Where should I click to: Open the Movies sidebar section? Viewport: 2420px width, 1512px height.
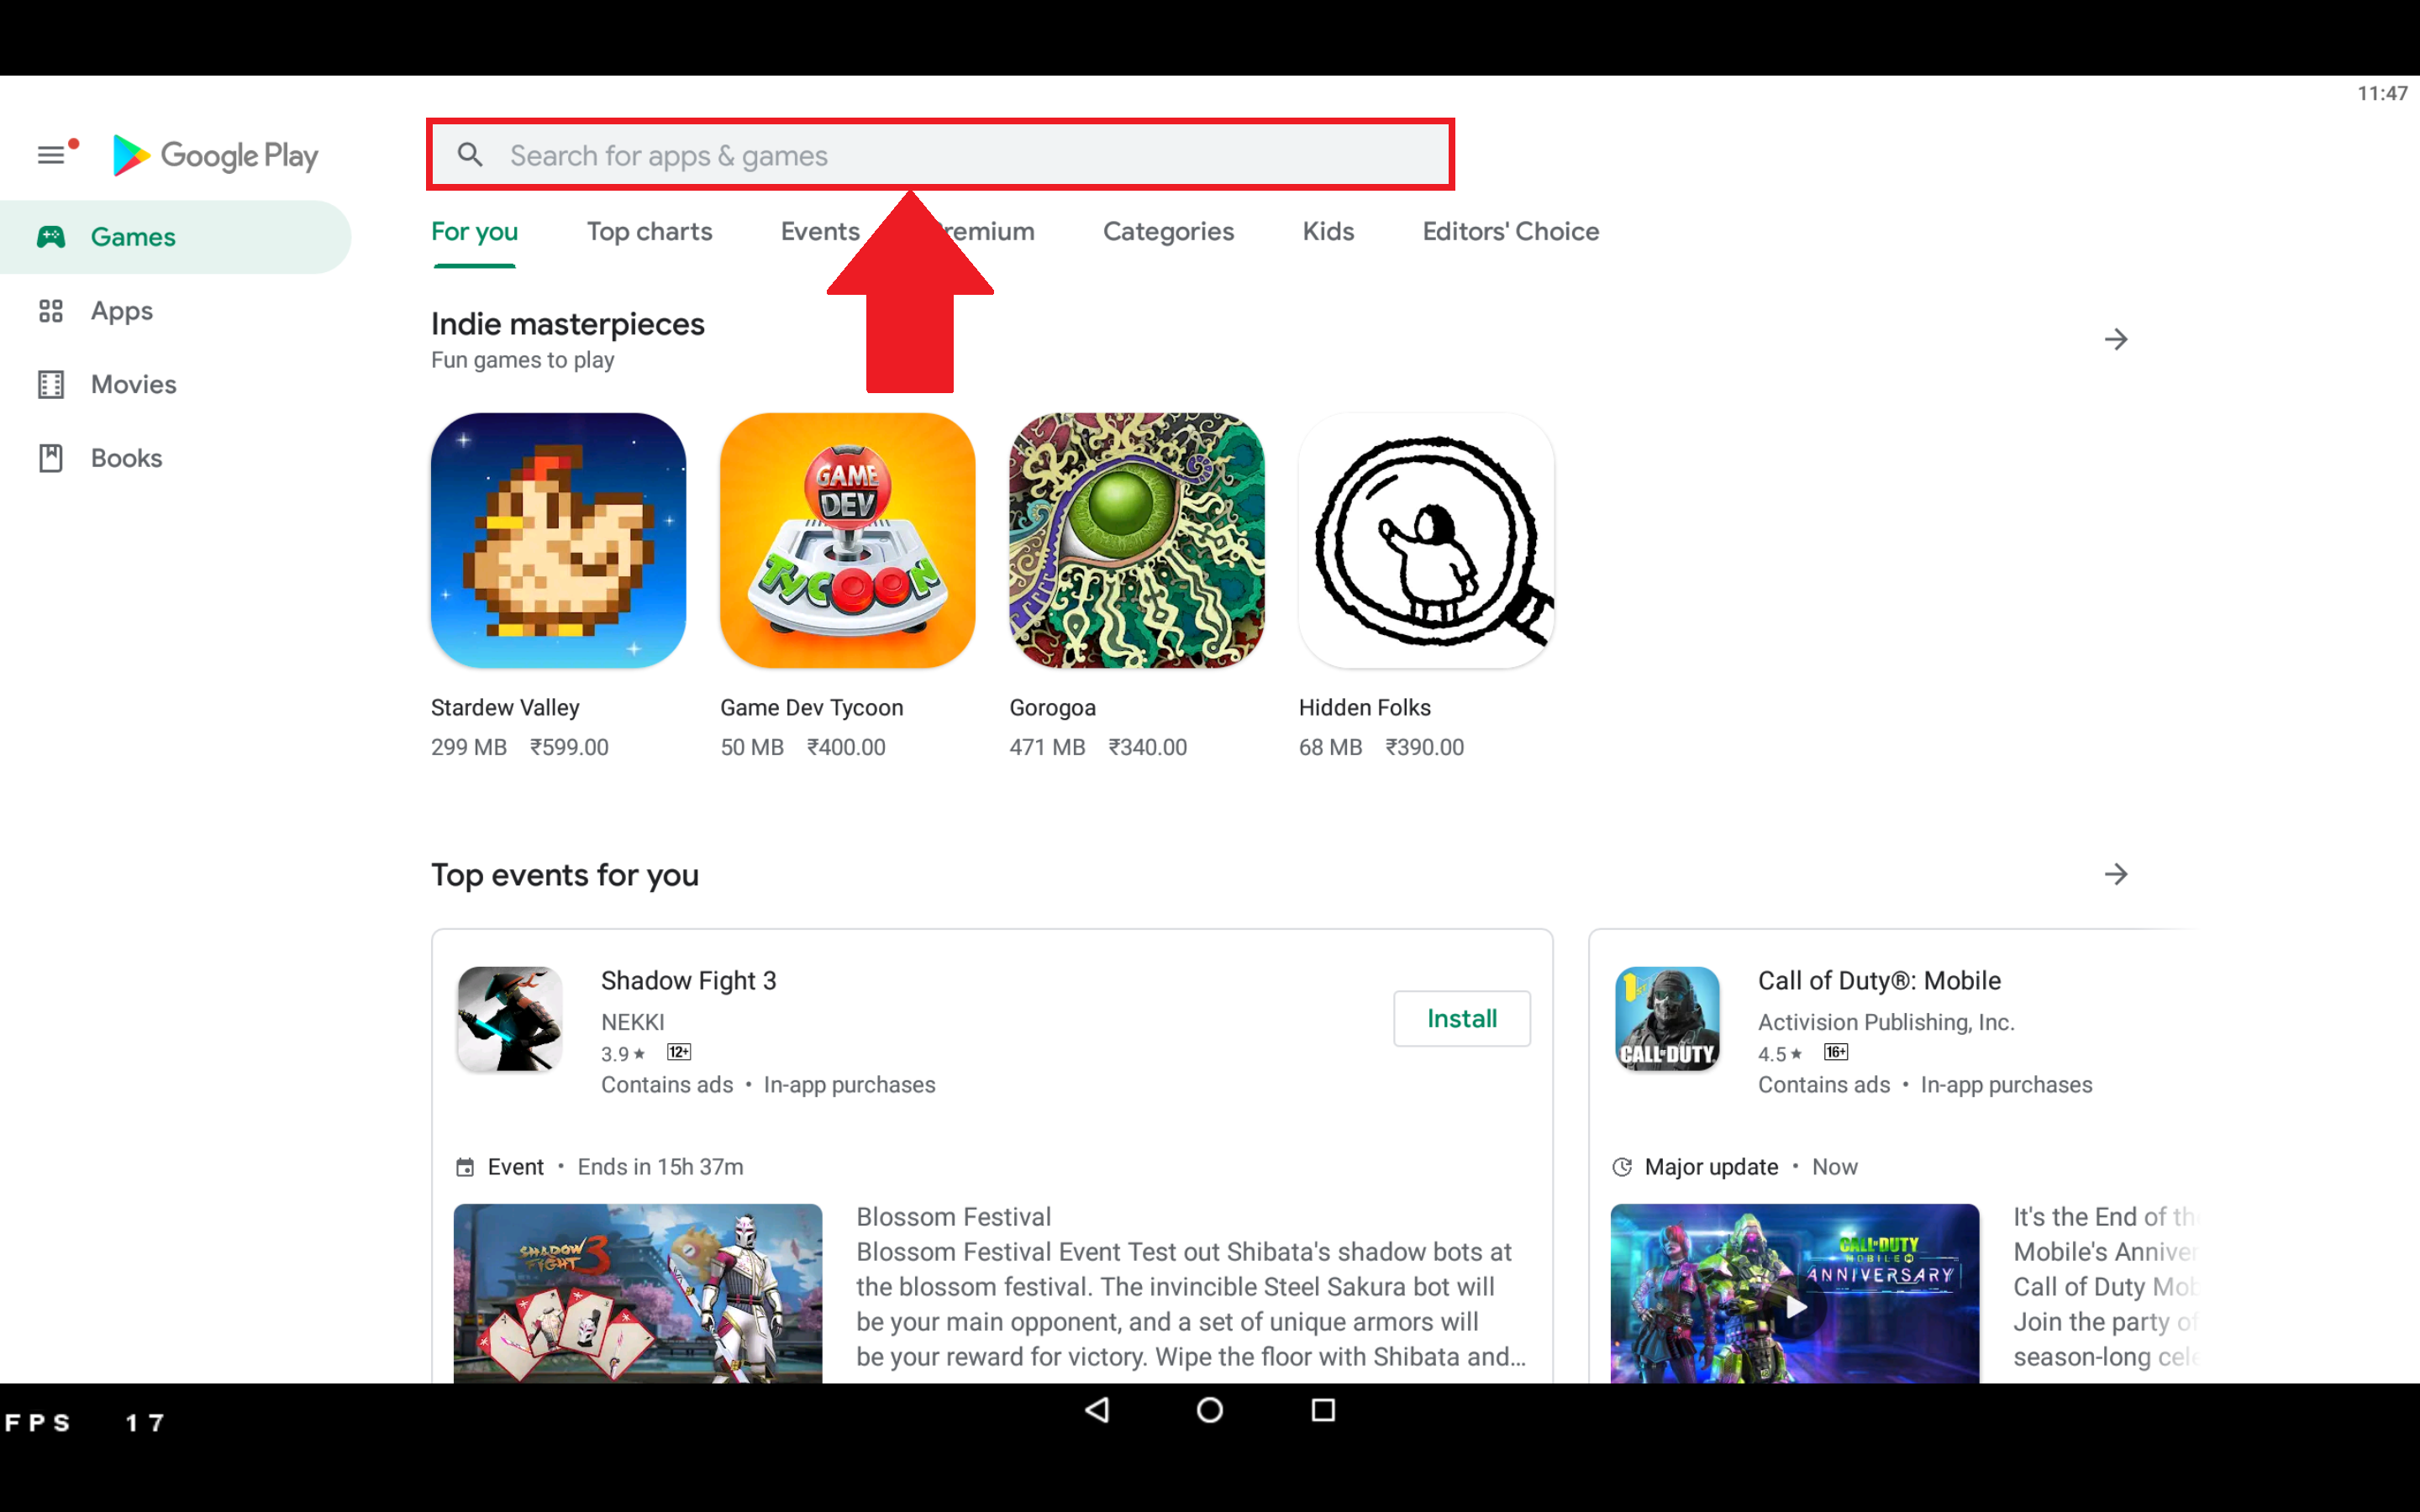[x=133, y=383]
